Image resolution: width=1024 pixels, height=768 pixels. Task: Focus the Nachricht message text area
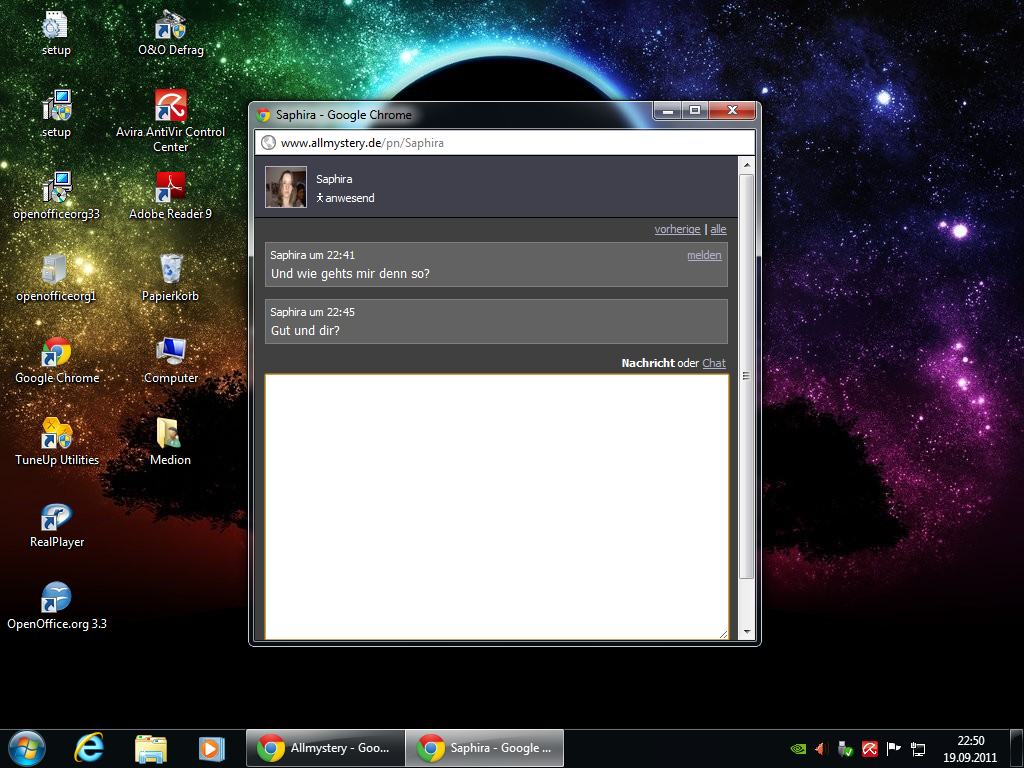pyautogui.click(x=496, y=506)
